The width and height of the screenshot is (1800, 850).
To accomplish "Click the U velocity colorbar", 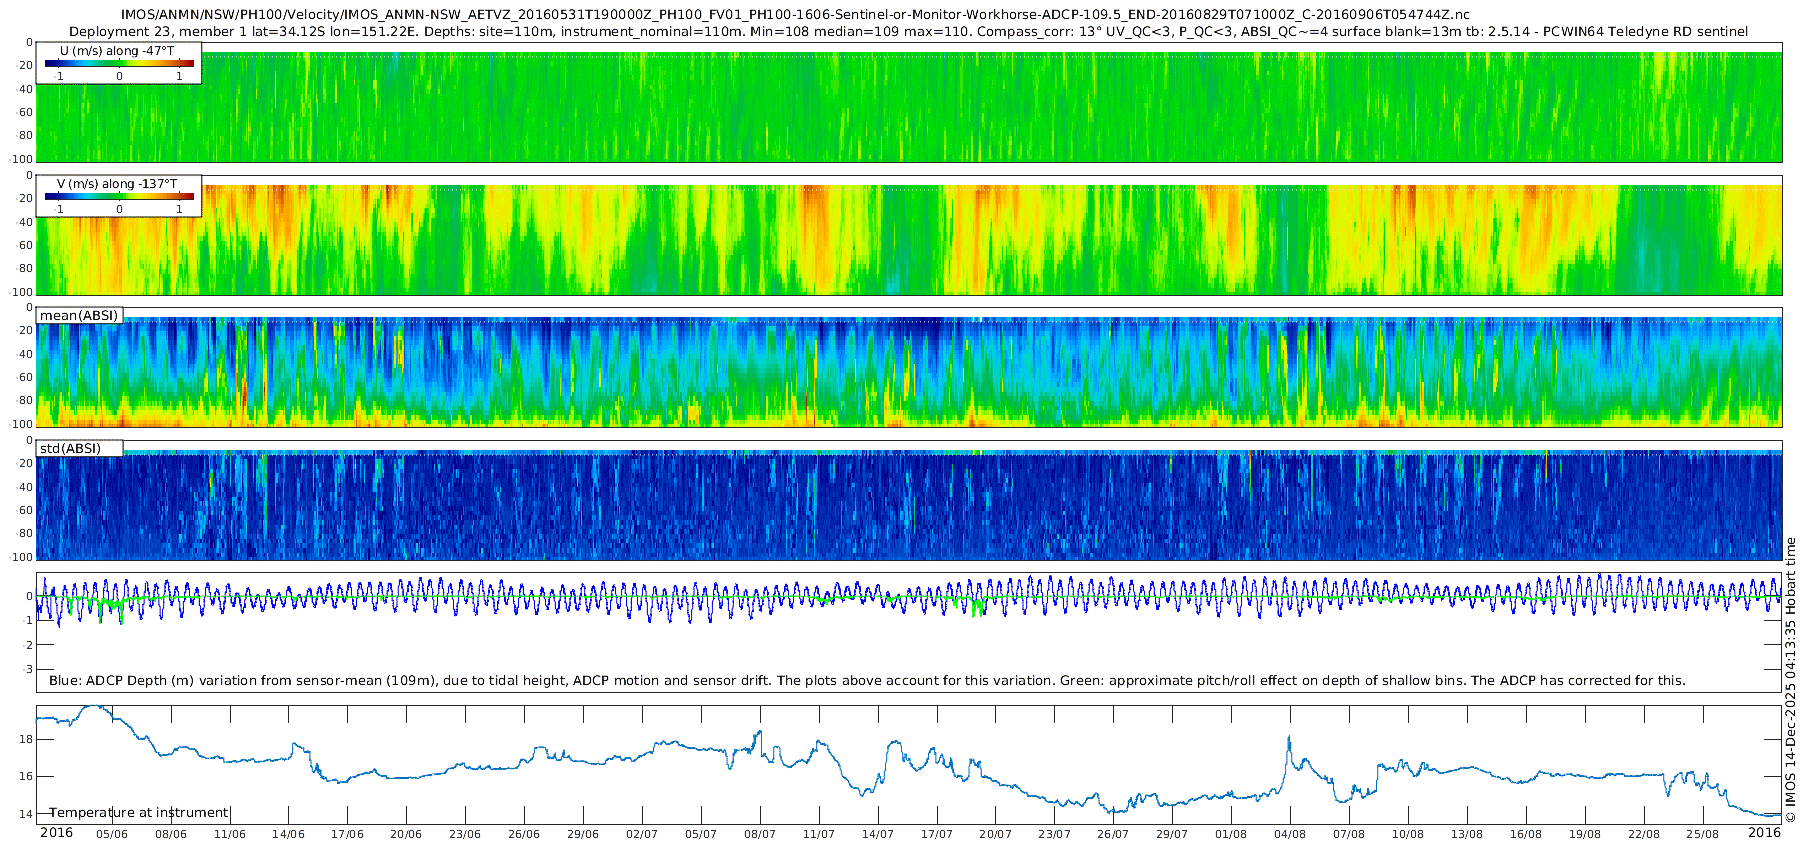I will point(119,63).
